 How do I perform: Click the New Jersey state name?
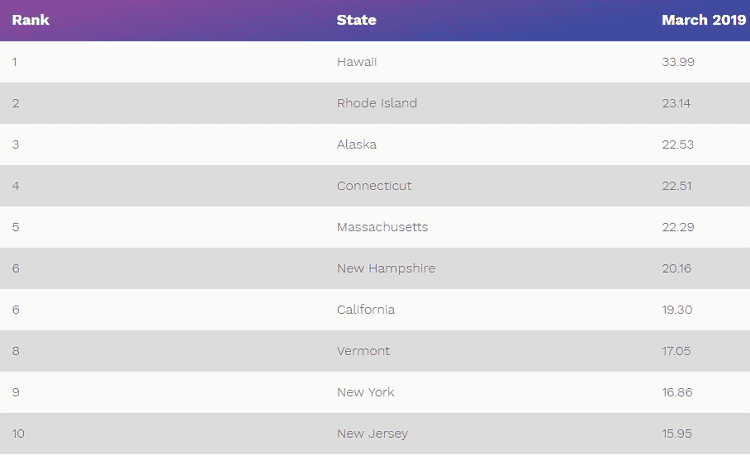[x=372, y=433]
